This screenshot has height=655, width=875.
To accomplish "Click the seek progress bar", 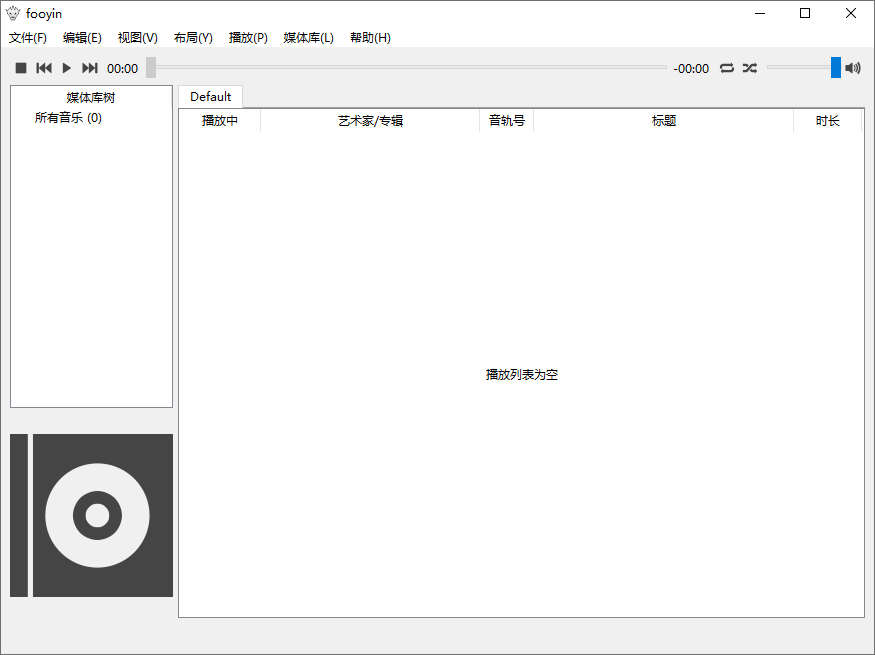I will pyautogui.click(x=400, y=68).
